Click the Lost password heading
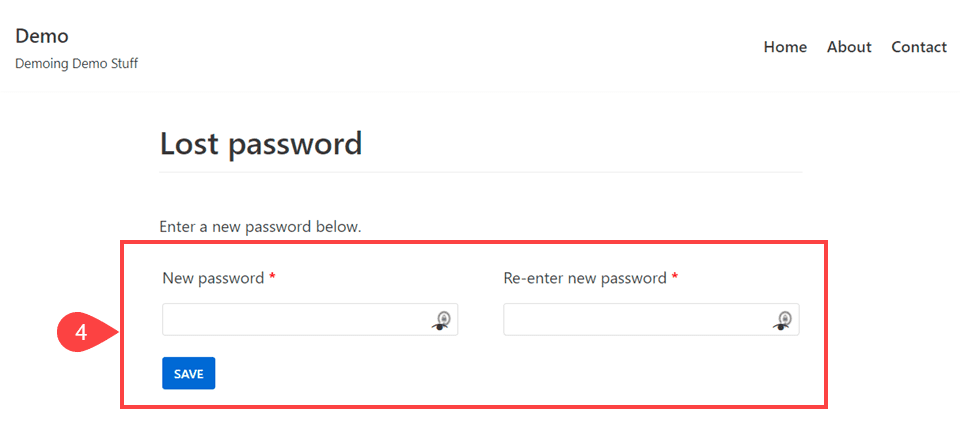 pos(261,144)
